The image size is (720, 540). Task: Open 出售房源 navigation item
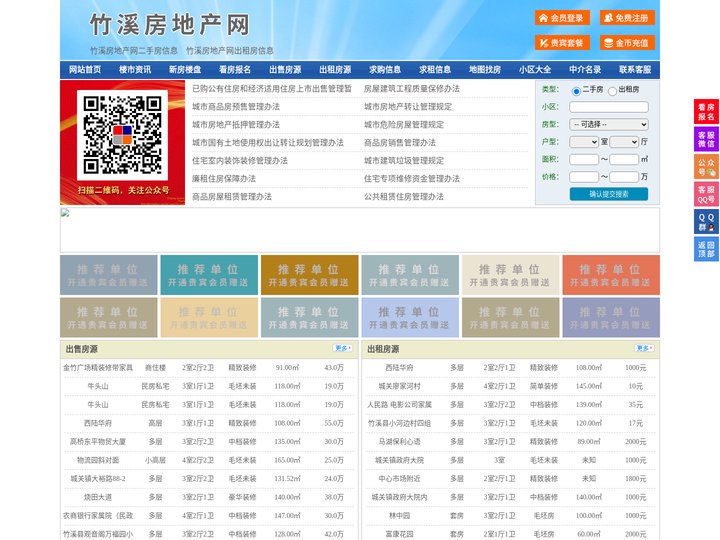coord(285,70)
